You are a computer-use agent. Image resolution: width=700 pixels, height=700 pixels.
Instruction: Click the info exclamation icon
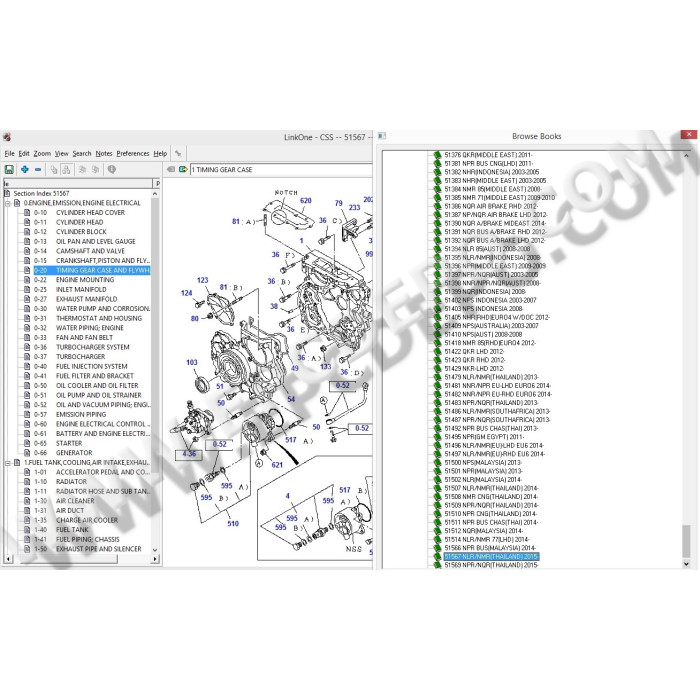[x=112, y=169]
